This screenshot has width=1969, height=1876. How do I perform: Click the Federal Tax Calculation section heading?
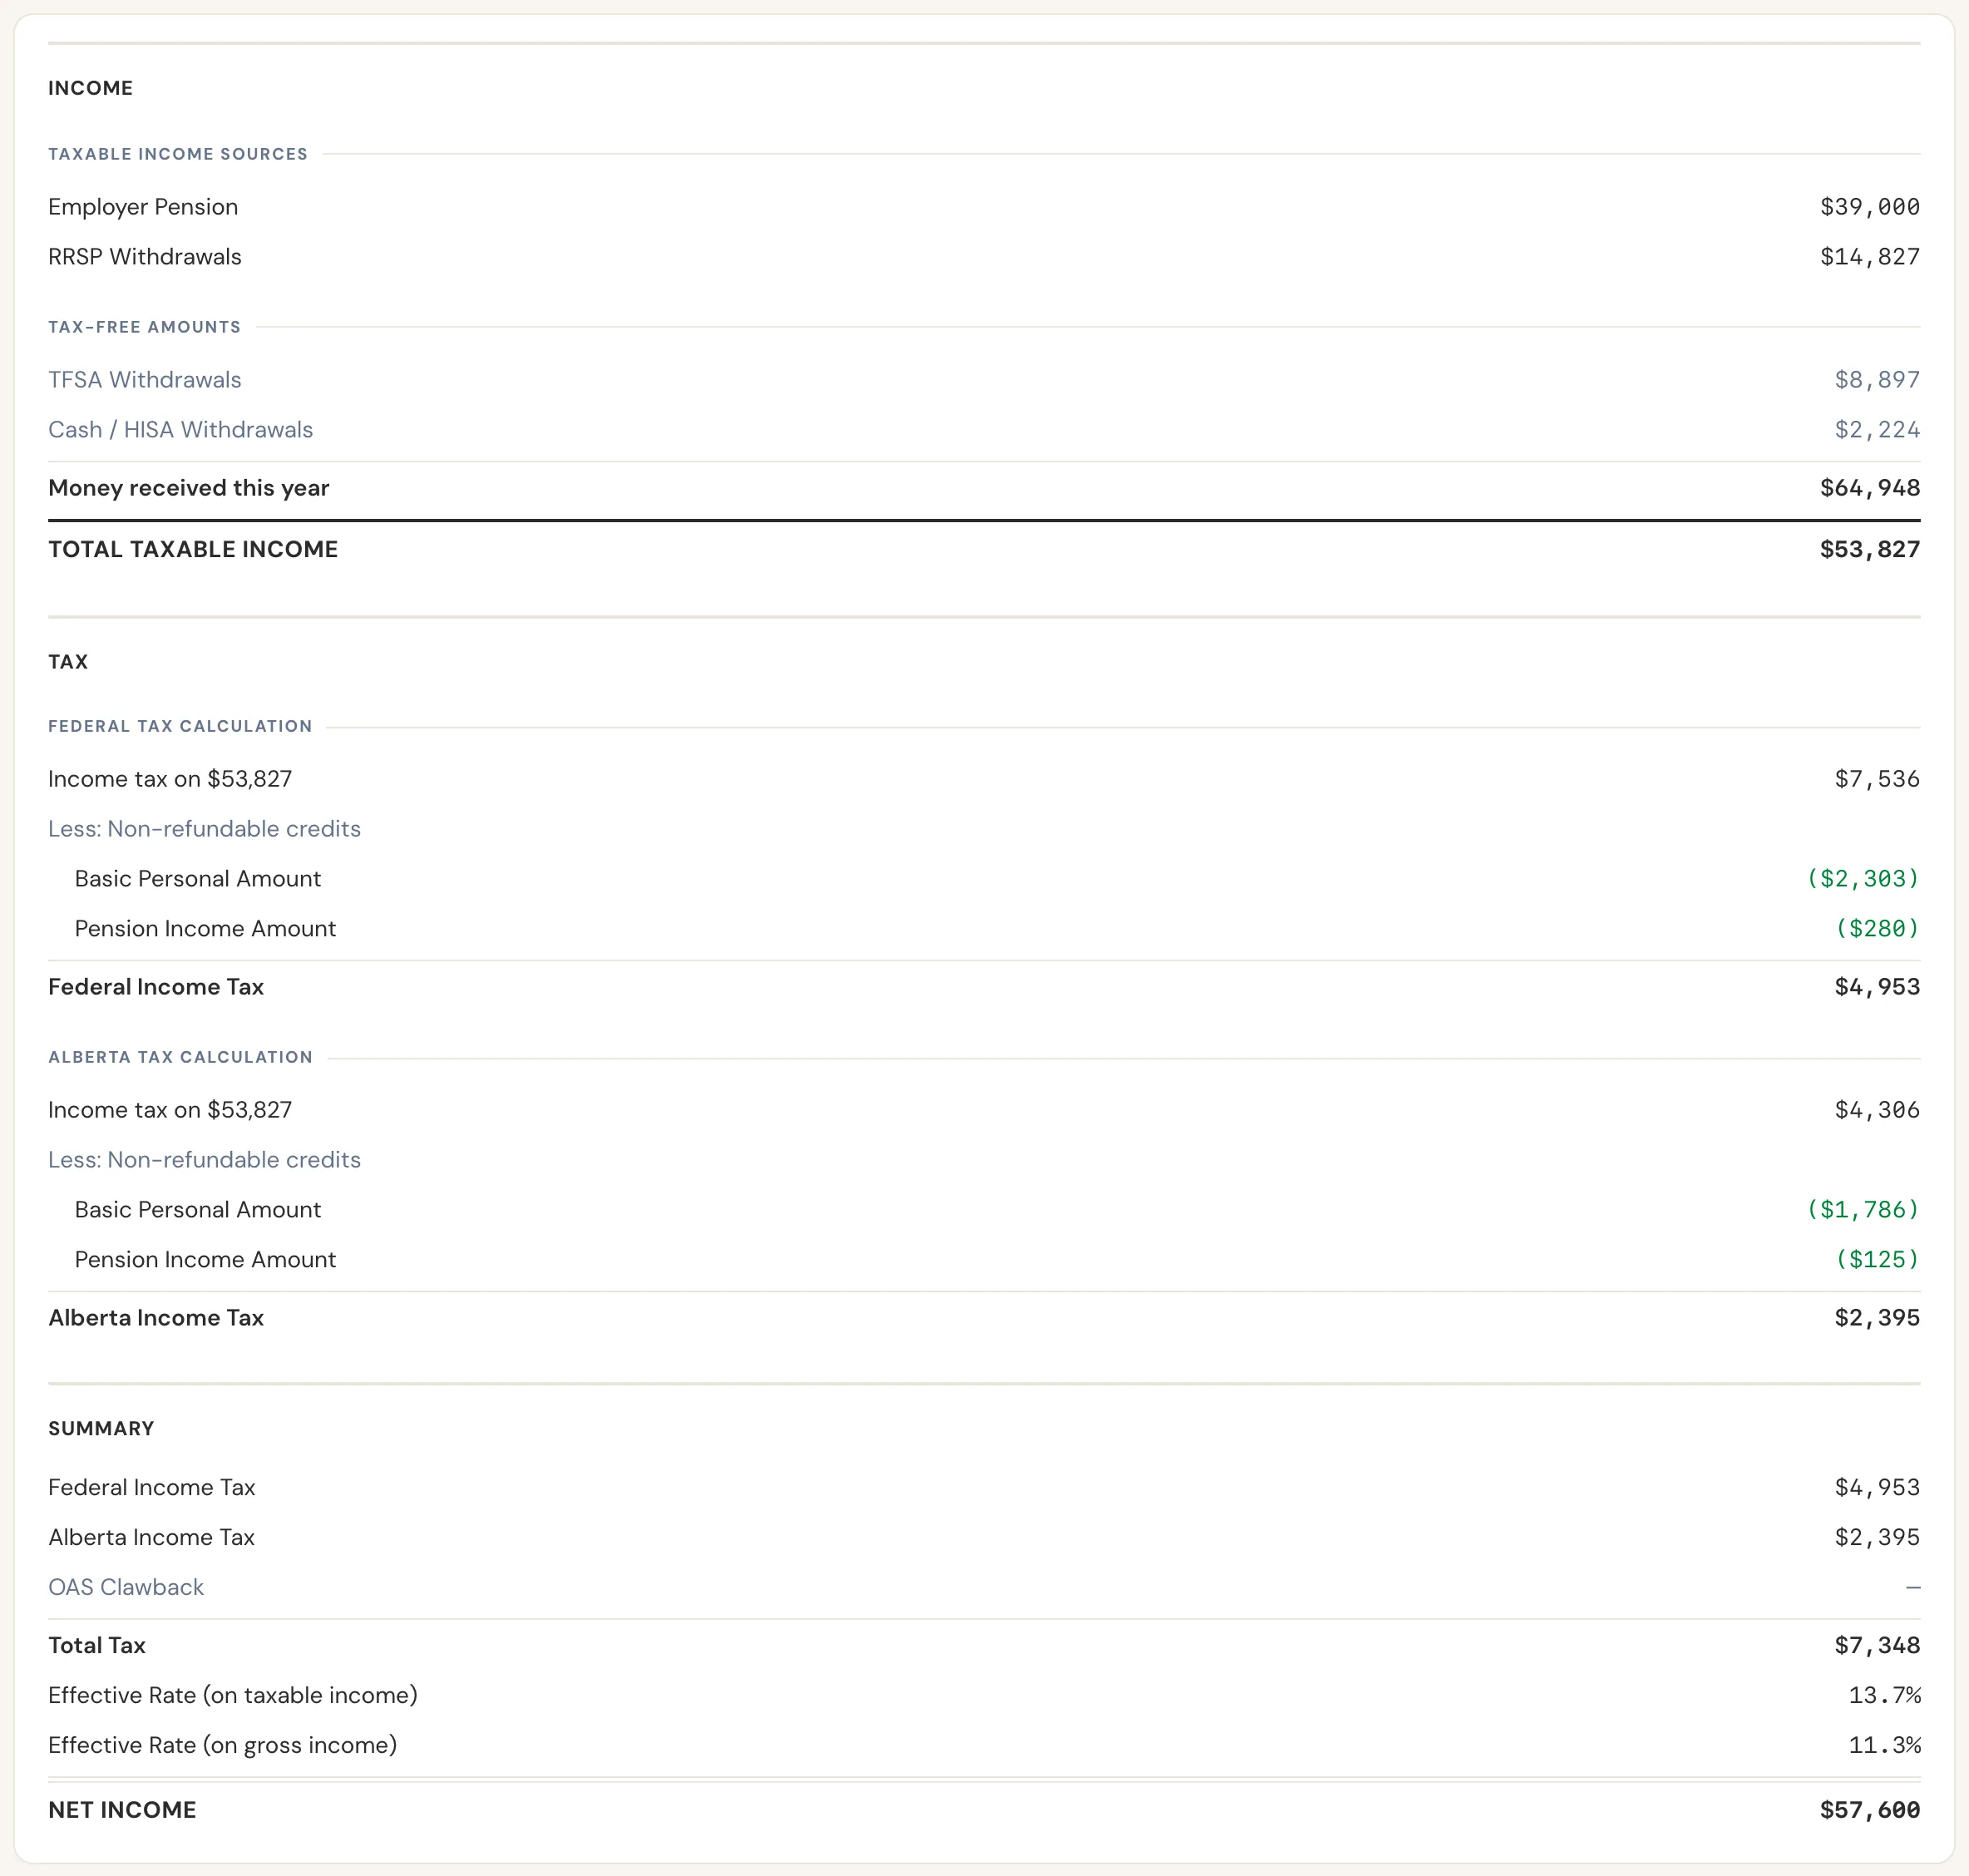coord(180,726)
